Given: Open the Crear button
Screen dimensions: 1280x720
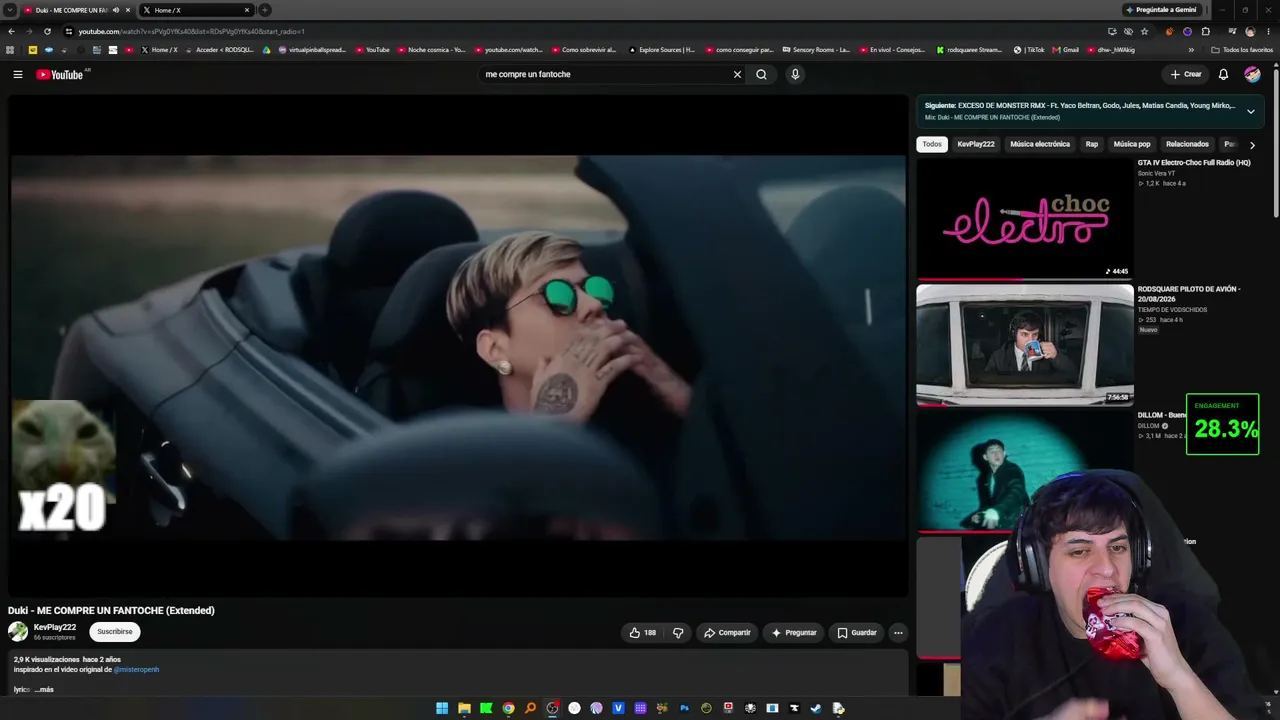Looking at the screenshot, I should 1186,74.
